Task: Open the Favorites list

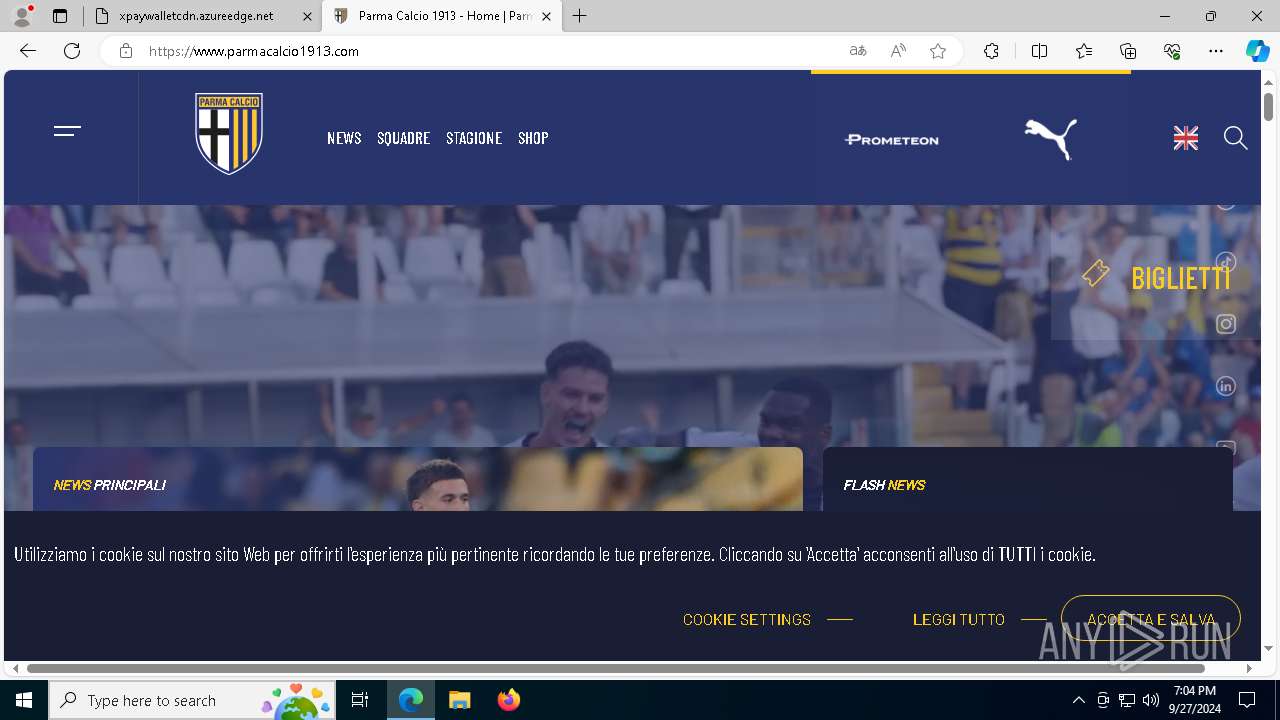Action: [x=1084, y=51]
